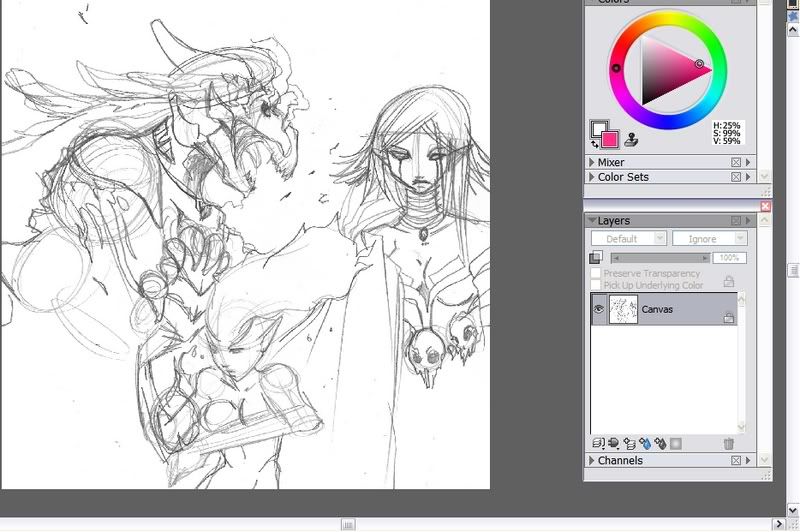This screenshot has width=800, height=532.
Task: Open the Layers panel options menu
Action: (x=748, y=221)
